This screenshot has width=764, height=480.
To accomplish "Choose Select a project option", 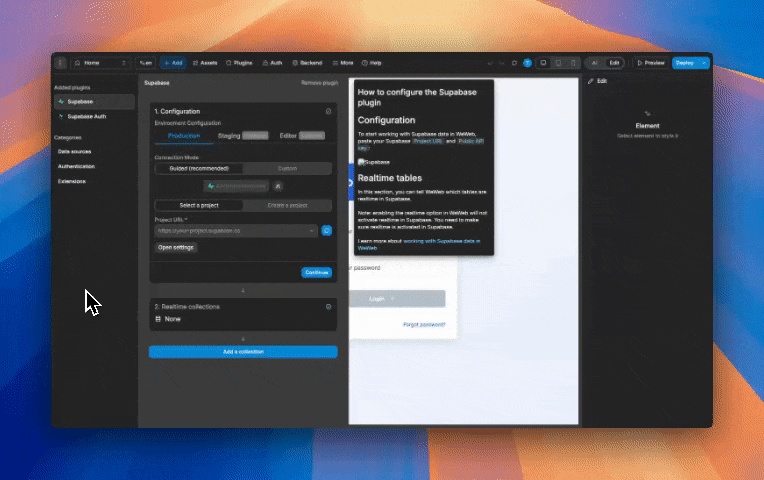I will (199, 206).
